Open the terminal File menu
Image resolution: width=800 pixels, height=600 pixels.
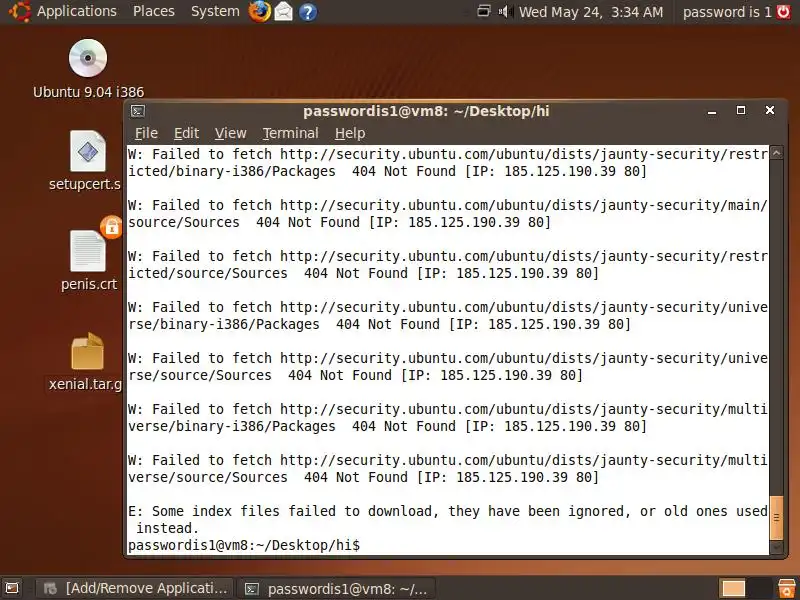click(146, 133)
